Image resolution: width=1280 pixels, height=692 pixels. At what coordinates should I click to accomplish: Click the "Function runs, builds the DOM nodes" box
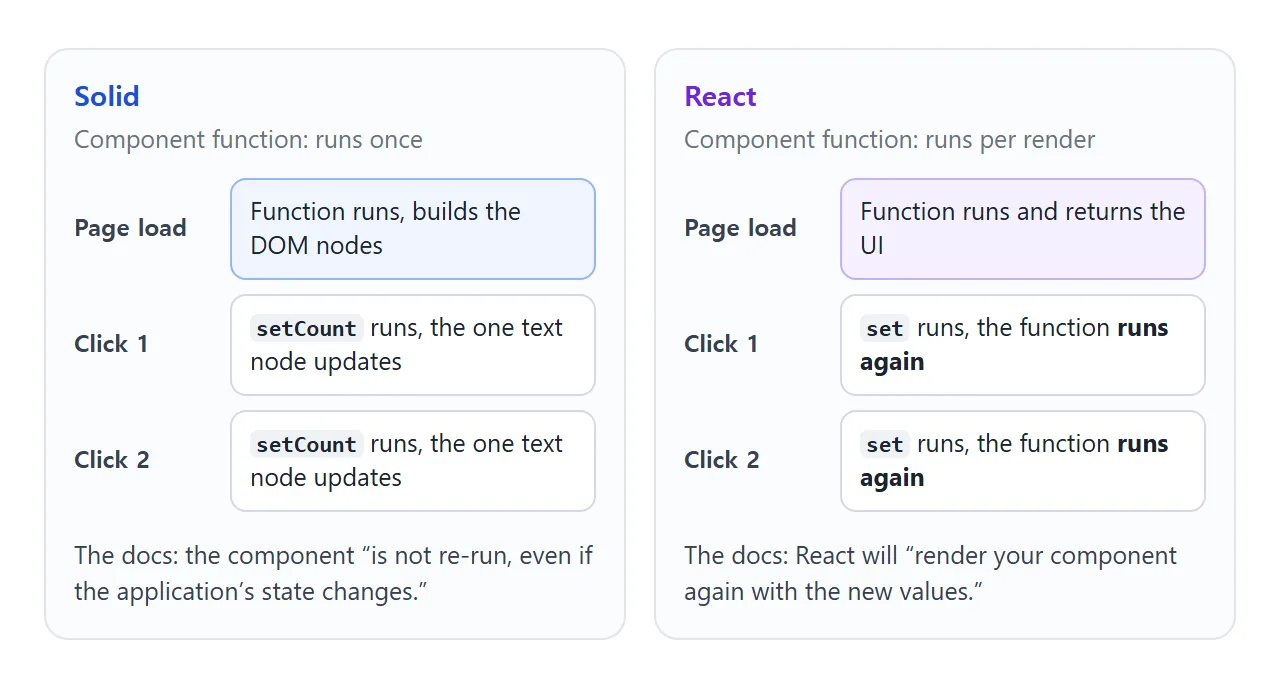click(x=413, y=229)
